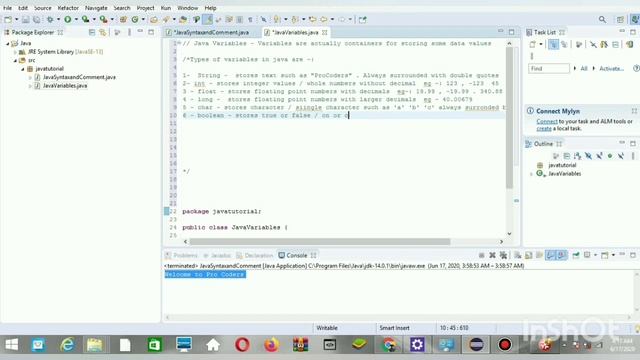Open Package Explorer view menu
Screen dimensions: 640x360
(x=129, y=32)
